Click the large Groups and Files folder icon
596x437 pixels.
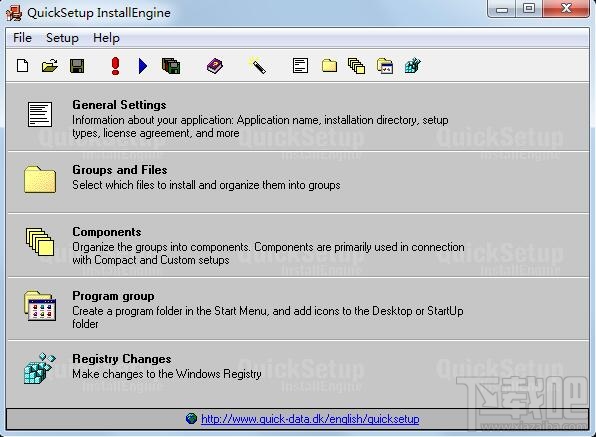[40, 179]
